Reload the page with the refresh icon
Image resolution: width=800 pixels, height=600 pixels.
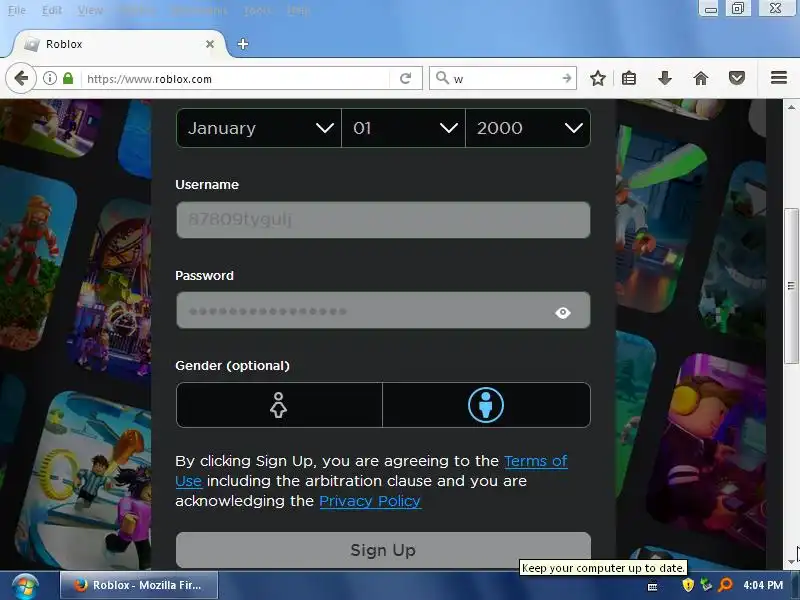point(406,79)
